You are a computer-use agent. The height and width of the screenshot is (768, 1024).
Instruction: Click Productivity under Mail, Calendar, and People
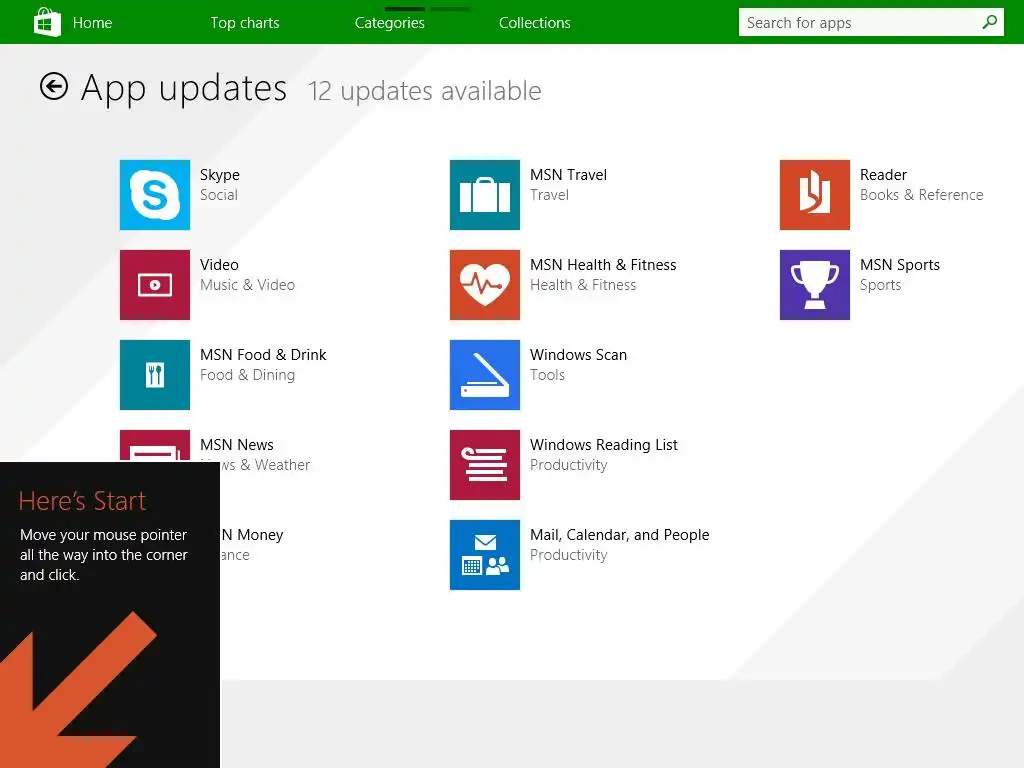[569, 556]
